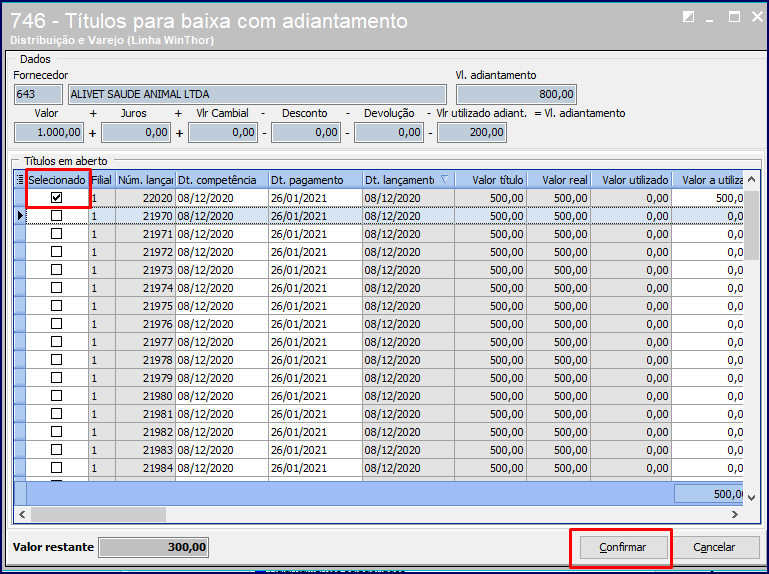Screen dimensions: 769x574
Task: Click Valor utilizado 0,00 in row 21978
Action: (632, 360)
